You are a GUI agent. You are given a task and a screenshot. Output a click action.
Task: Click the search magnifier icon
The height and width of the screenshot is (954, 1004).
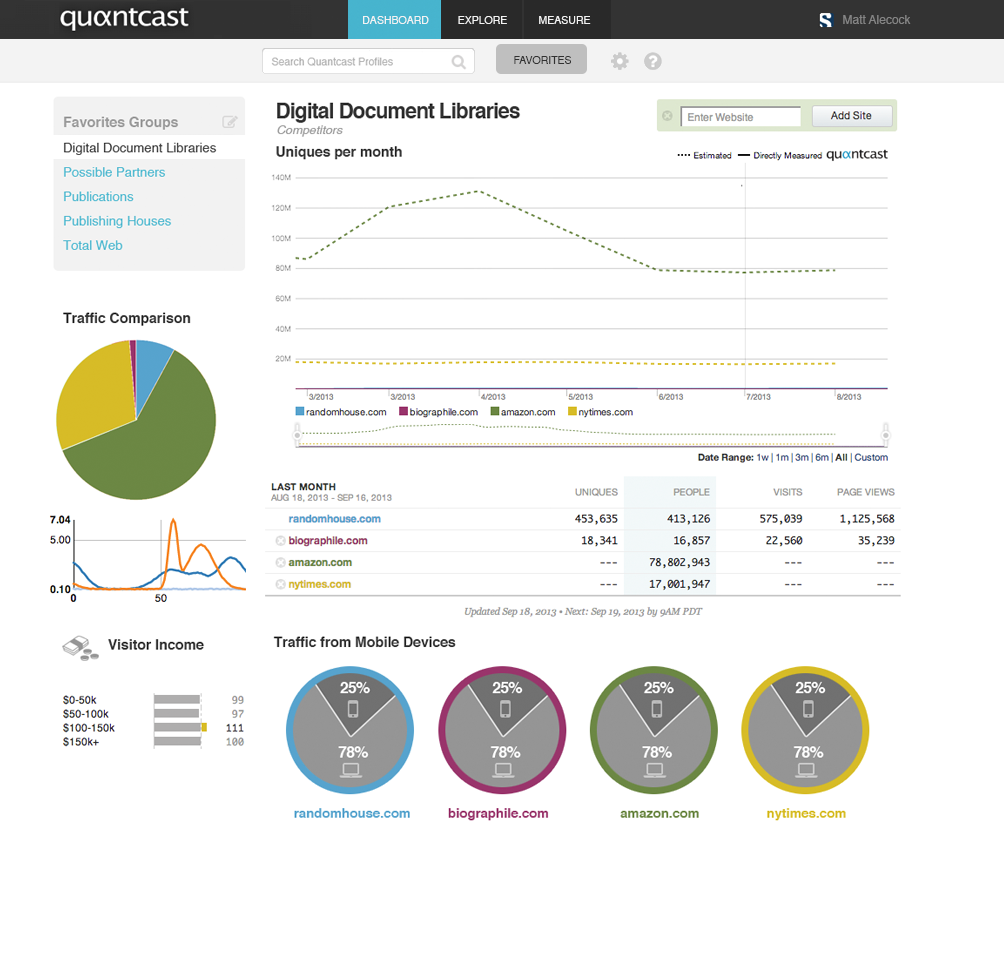458,61
